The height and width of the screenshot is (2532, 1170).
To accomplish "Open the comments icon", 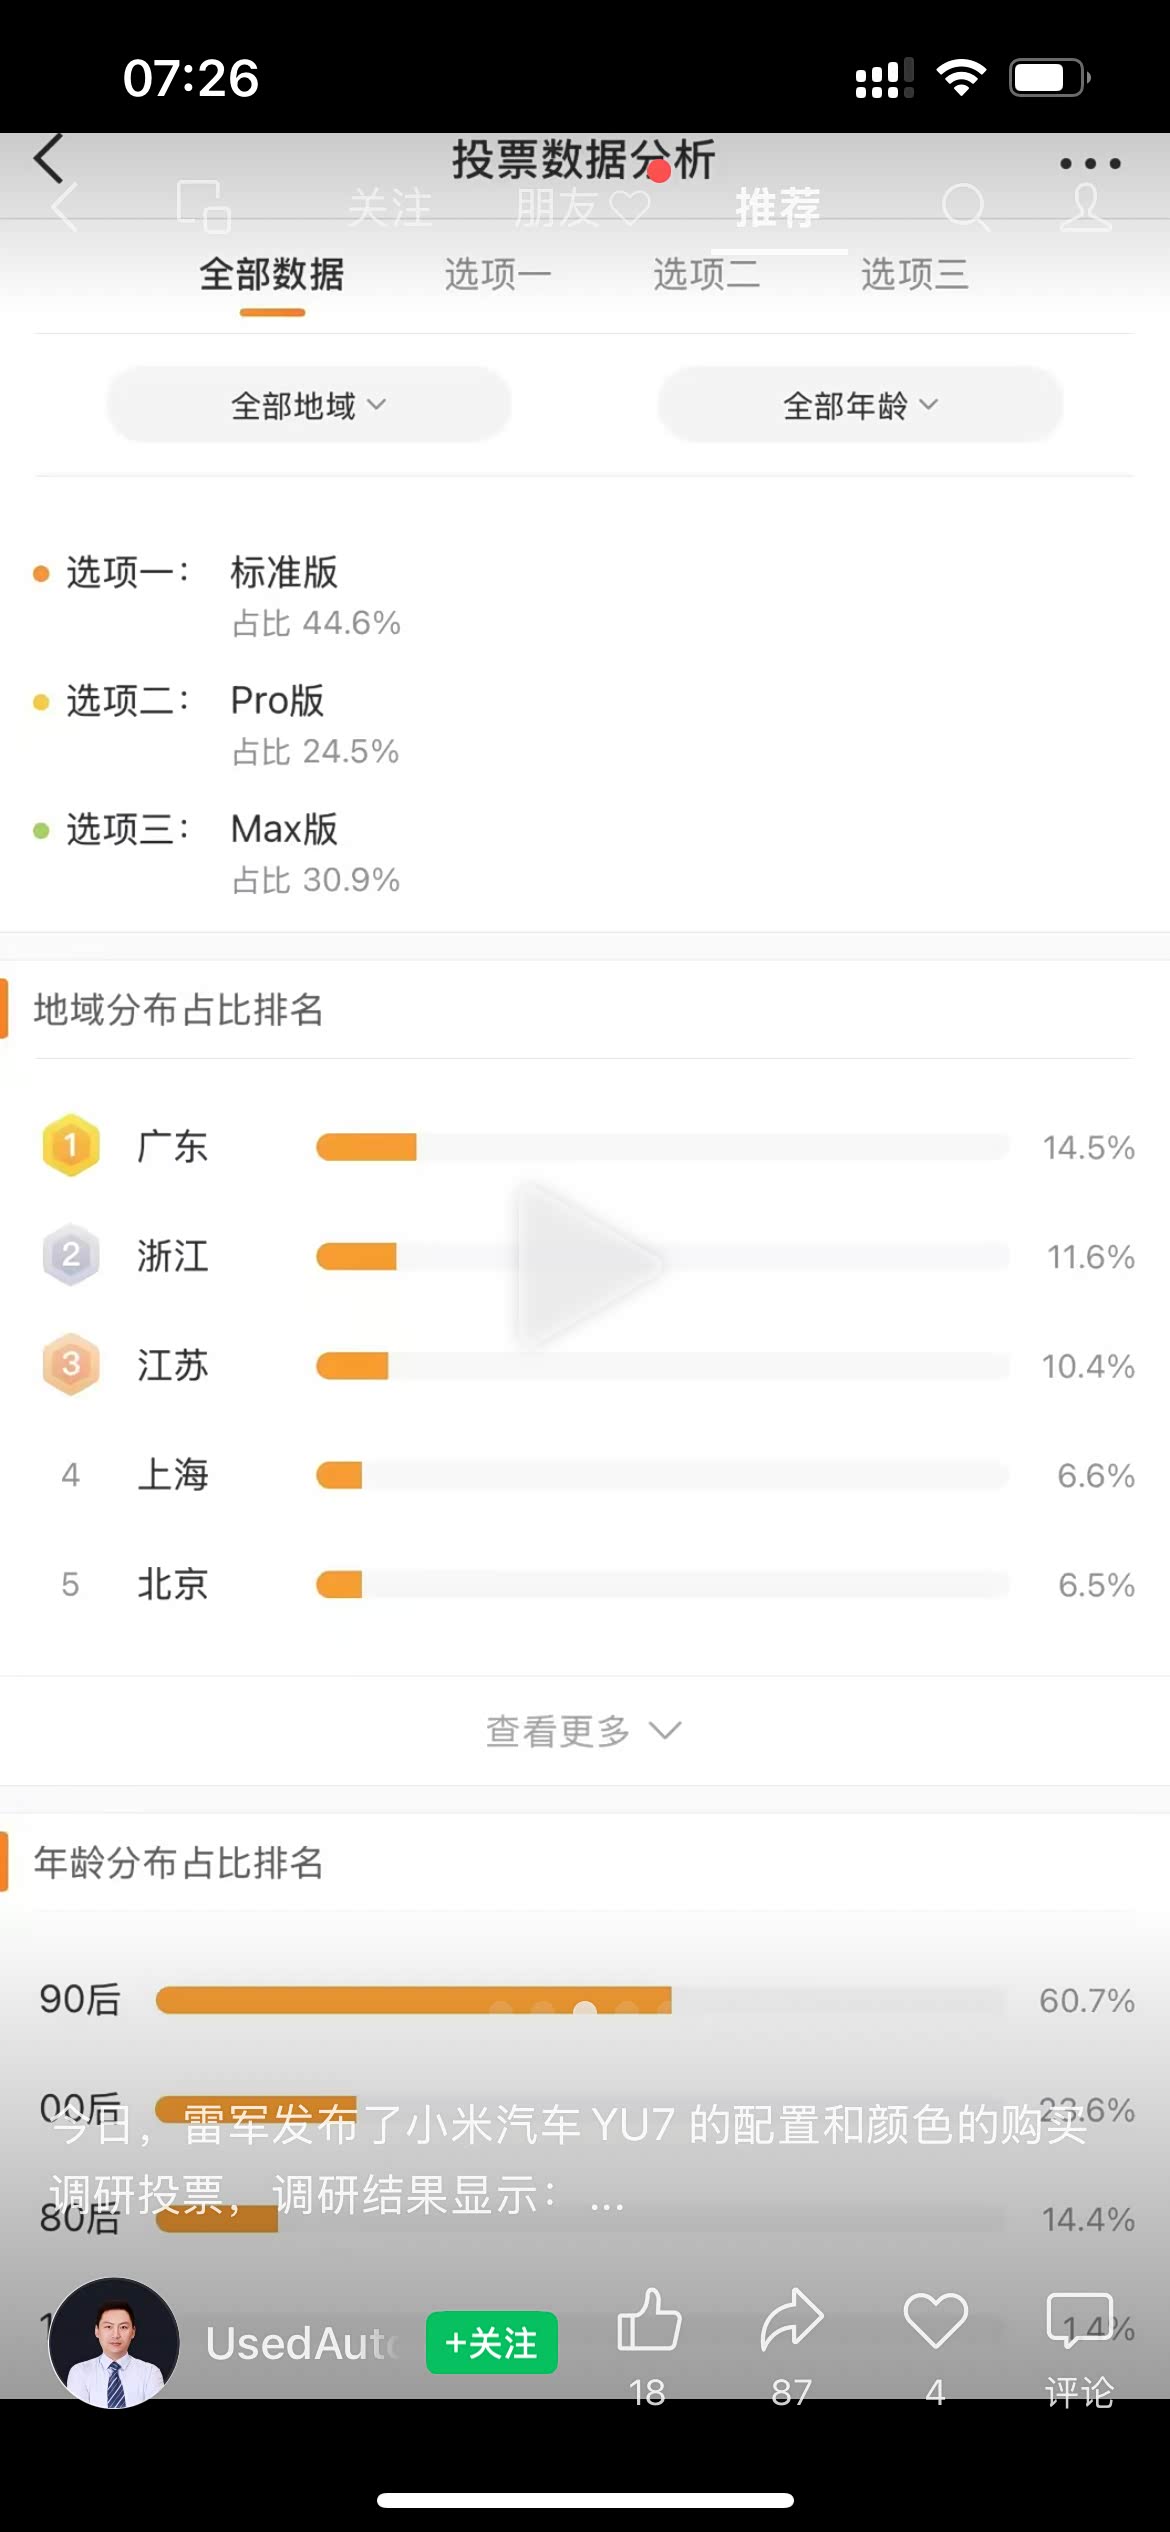I will click(1079, 2322).
